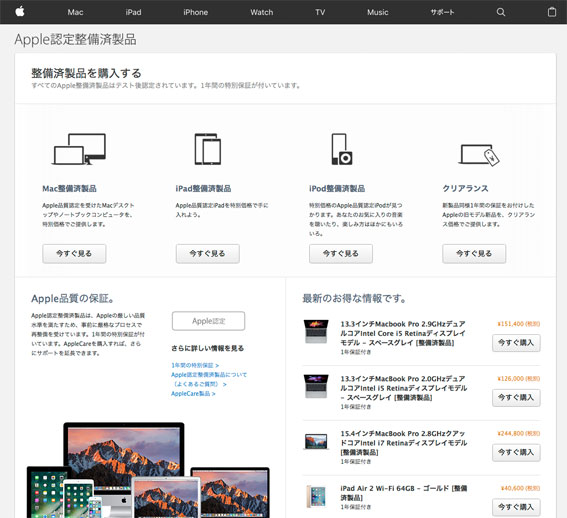Image resolution: width=567 pixels, height=518 pixels.
Task: Open the iPad整備済製品 heading link
Action: pos(203,188)
